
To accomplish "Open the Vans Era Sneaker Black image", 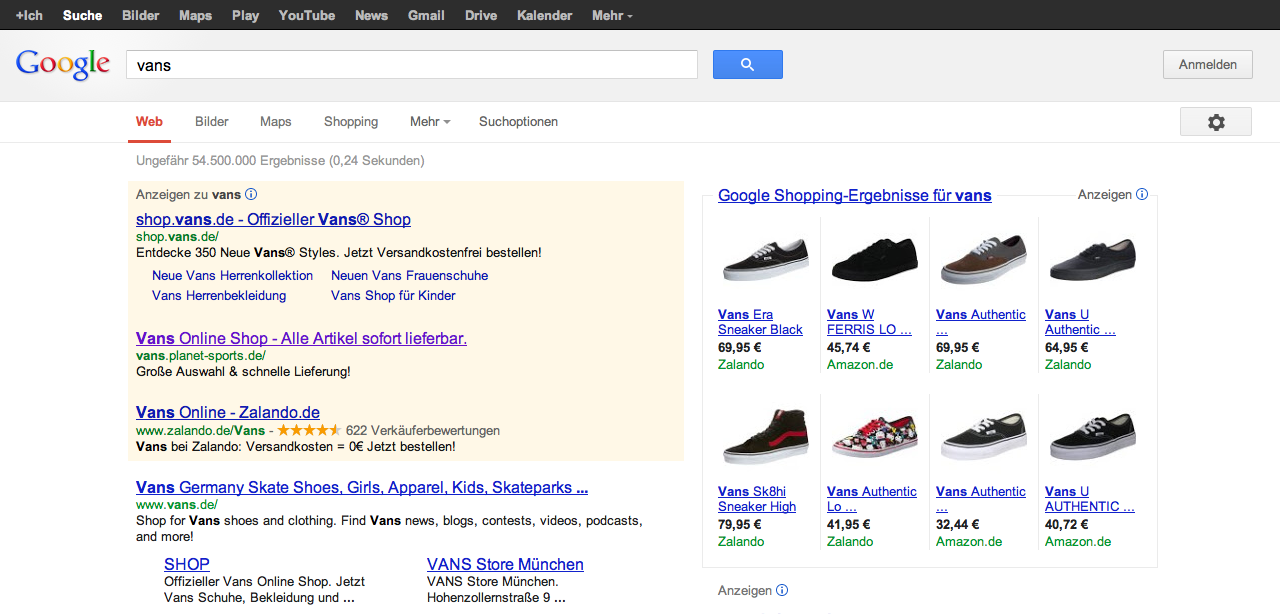I will [x=765, y=260].
